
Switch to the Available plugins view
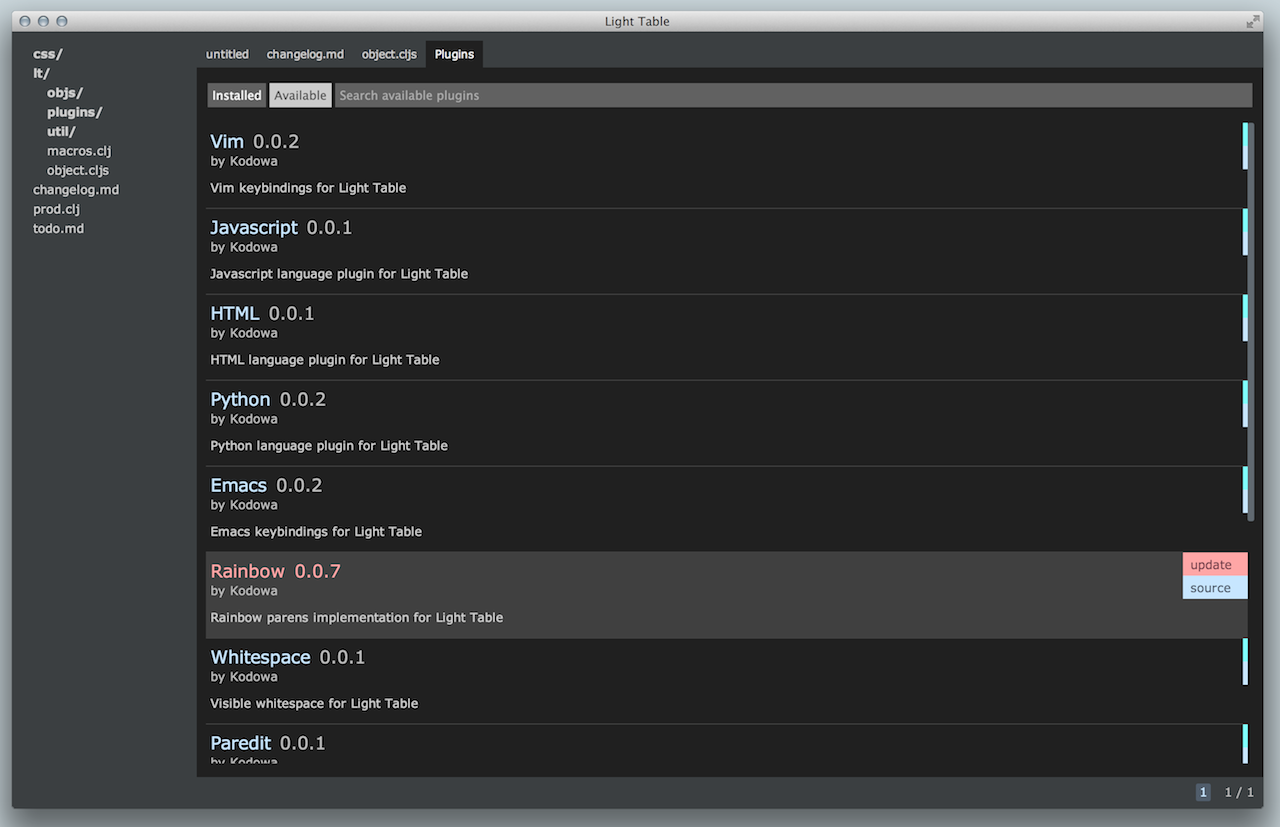(x=300, y=95)
